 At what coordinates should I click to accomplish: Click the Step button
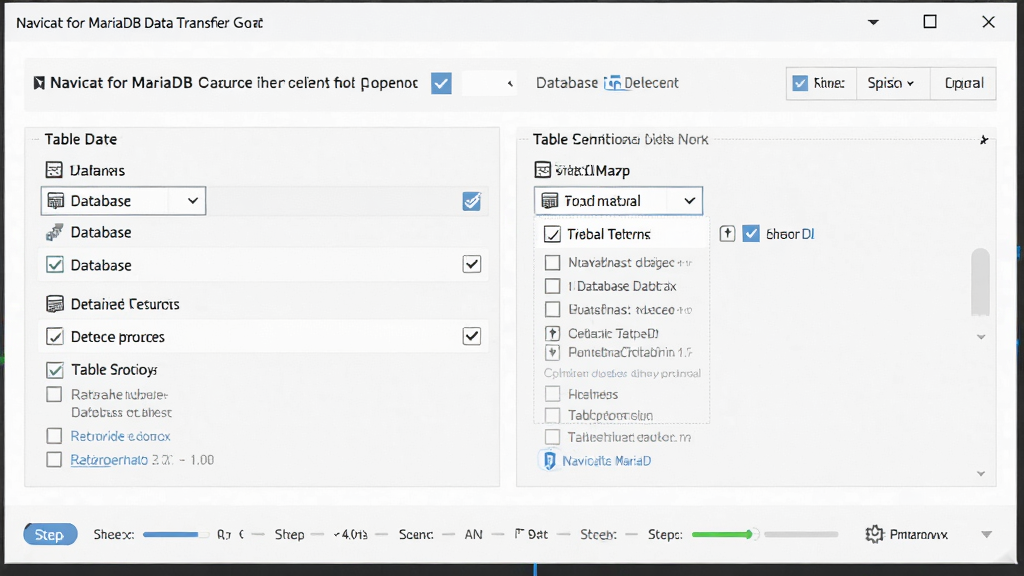[50, 534]
